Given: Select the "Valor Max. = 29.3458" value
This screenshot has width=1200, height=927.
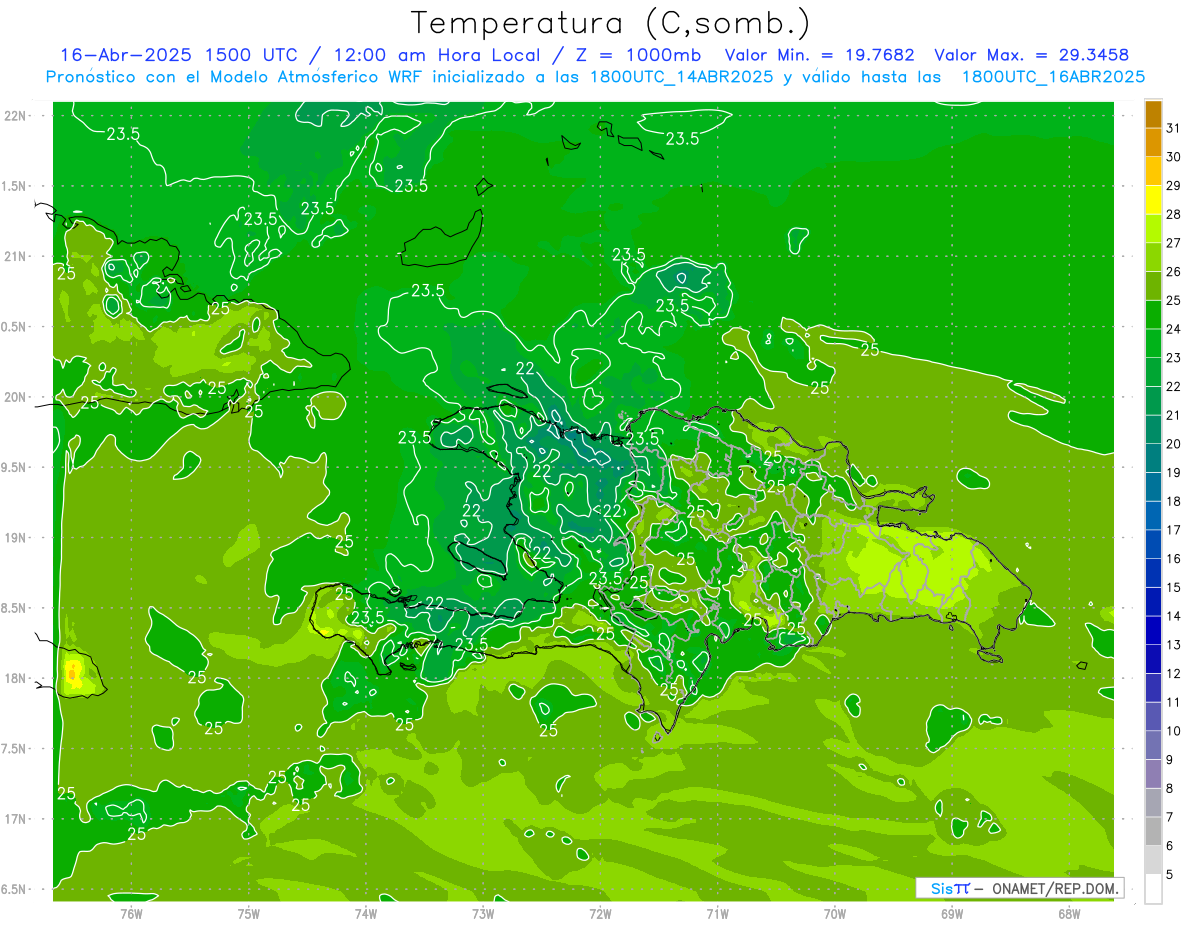Looking at the screenshot, I should [x=1031, y=55].
